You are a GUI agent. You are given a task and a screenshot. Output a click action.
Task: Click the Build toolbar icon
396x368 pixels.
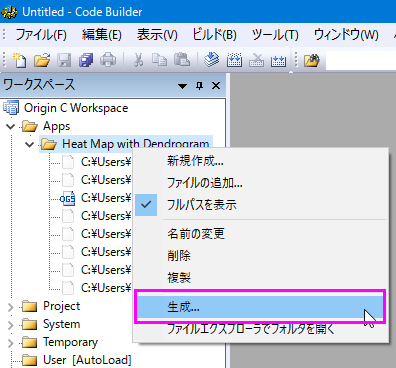pyautogui.click(x=234, y=60)
